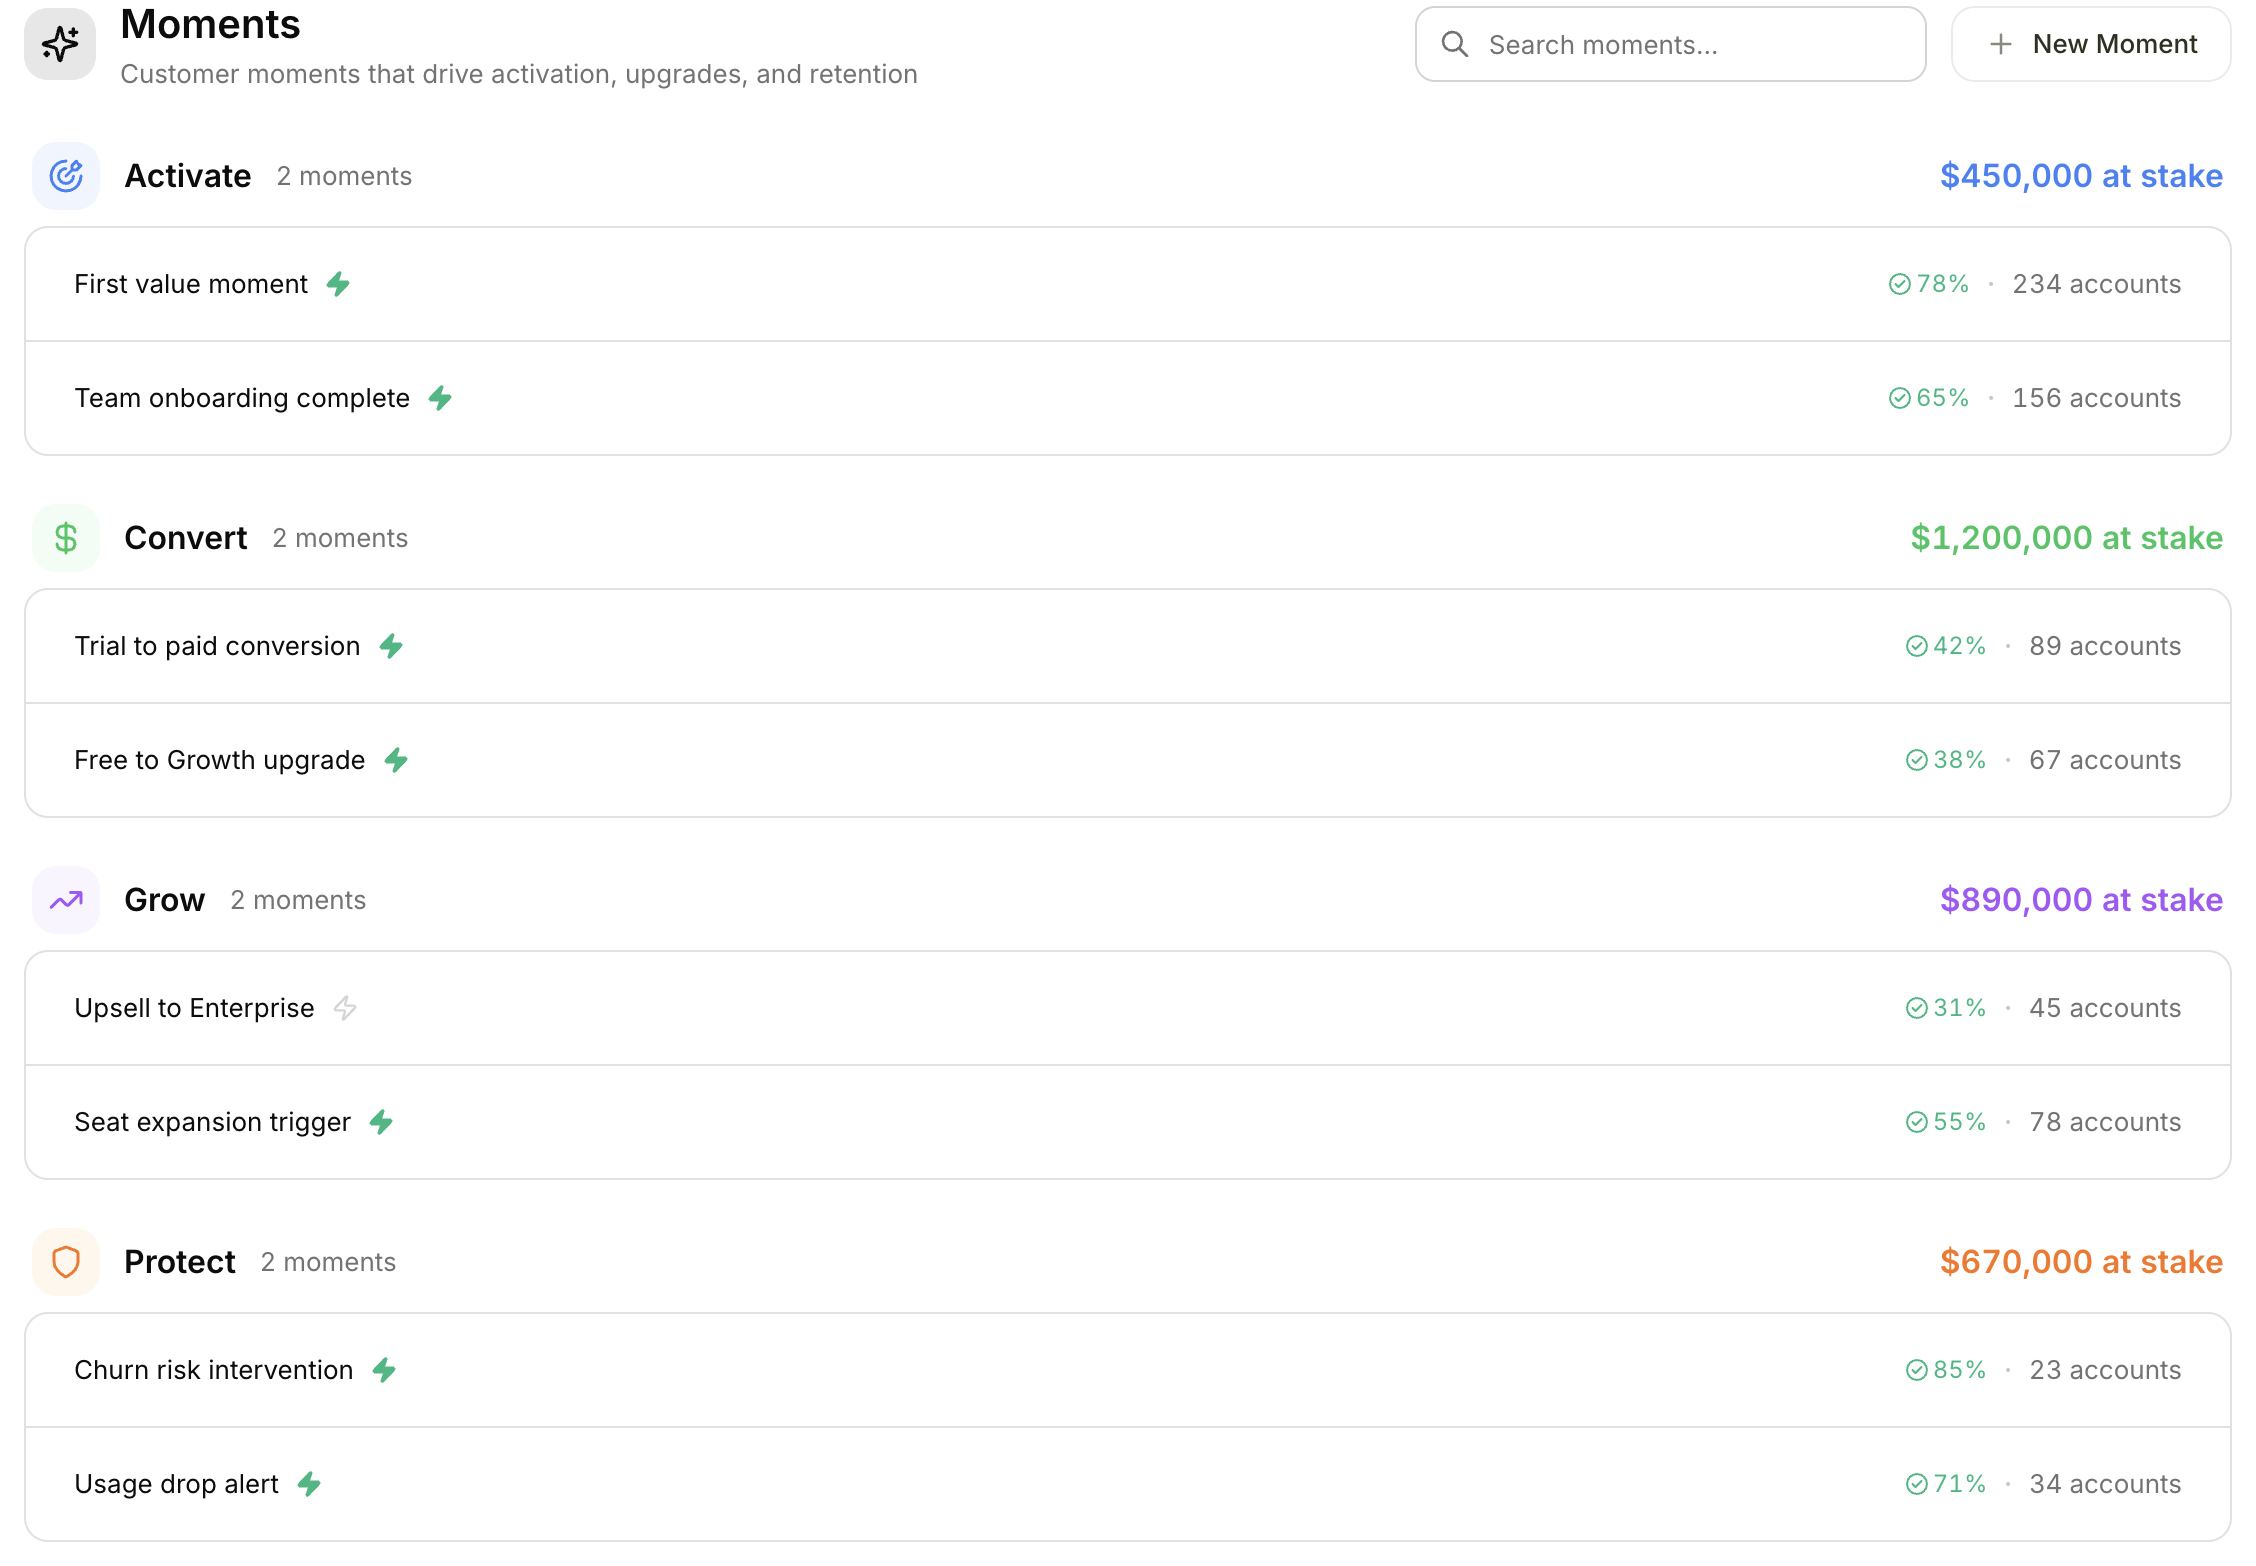
Task: Collapse the Protect moments section
Action: click(178, 1261)
